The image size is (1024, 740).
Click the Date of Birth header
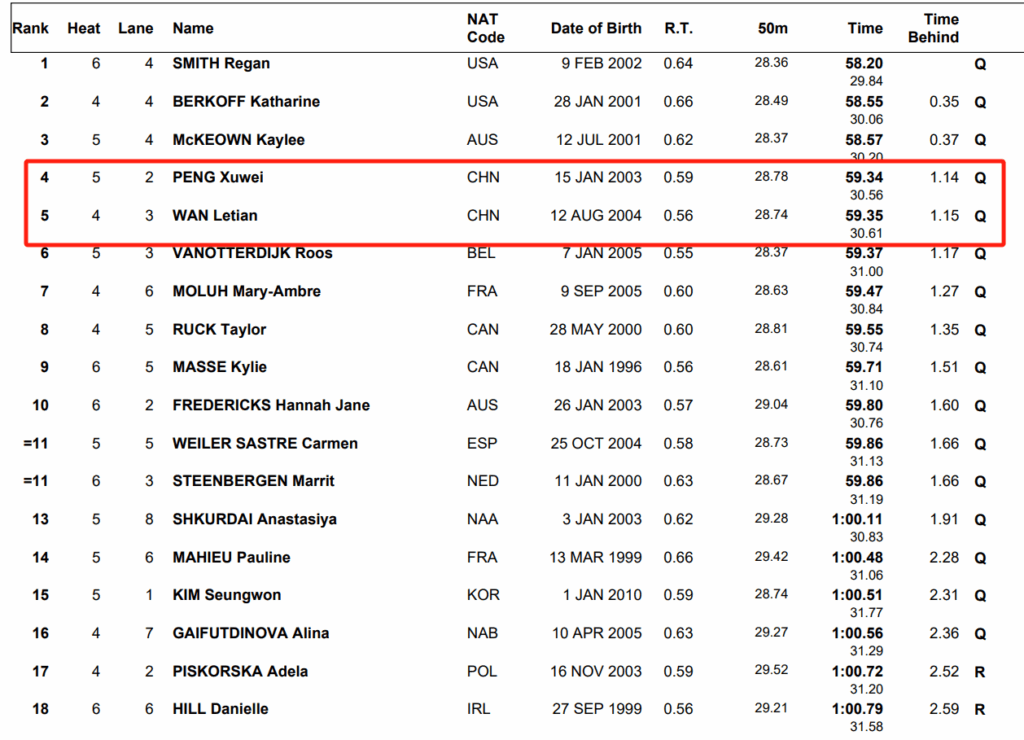596,28
